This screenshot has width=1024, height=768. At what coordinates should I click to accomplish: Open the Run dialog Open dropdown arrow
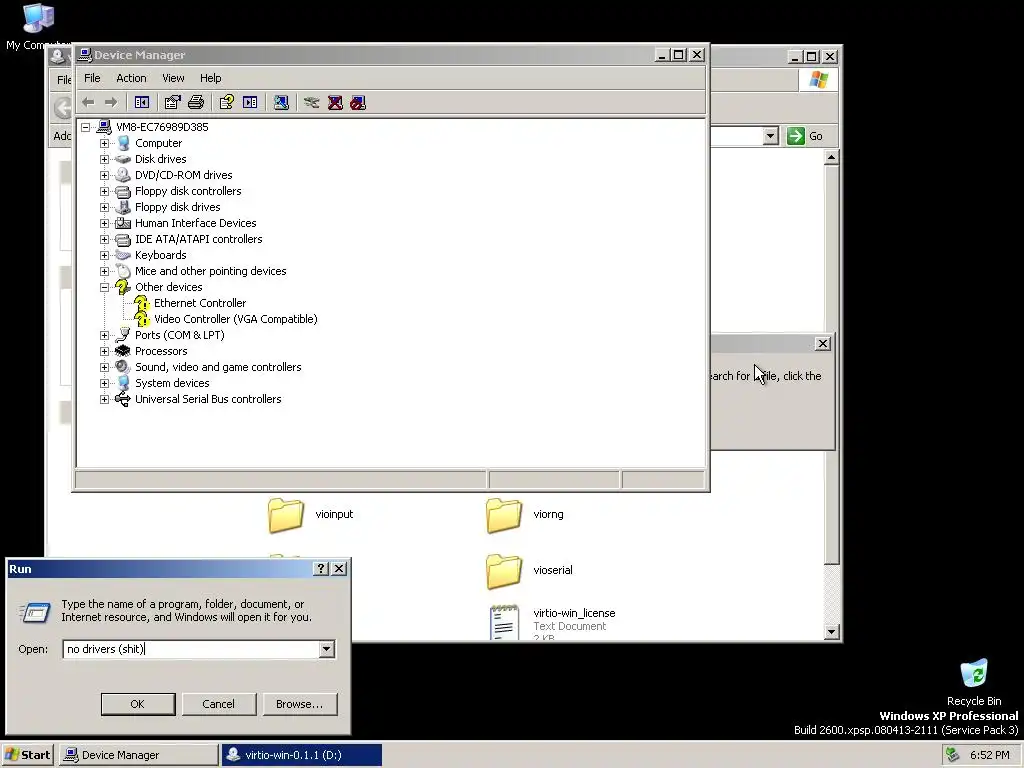[x=327, y=649]
